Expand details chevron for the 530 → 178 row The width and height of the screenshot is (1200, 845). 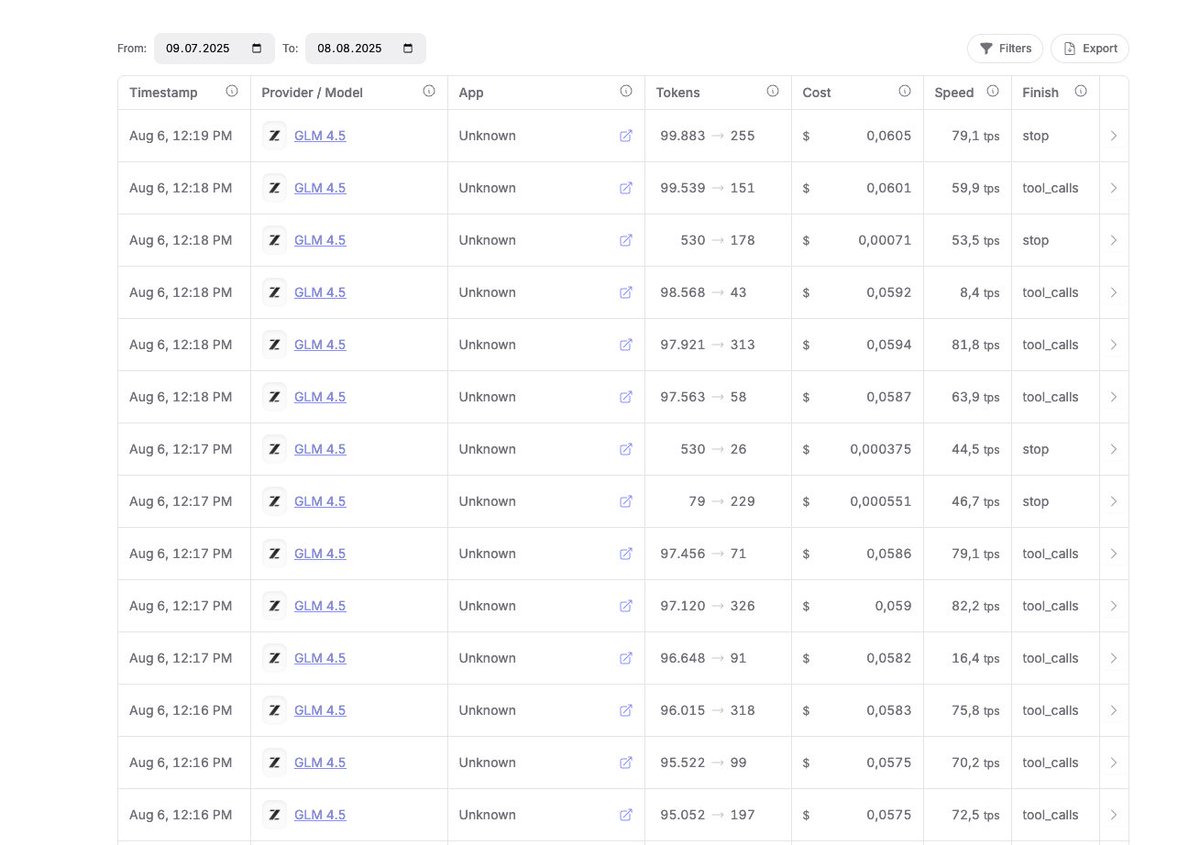pyautogui.click(x=1114, y=240)
